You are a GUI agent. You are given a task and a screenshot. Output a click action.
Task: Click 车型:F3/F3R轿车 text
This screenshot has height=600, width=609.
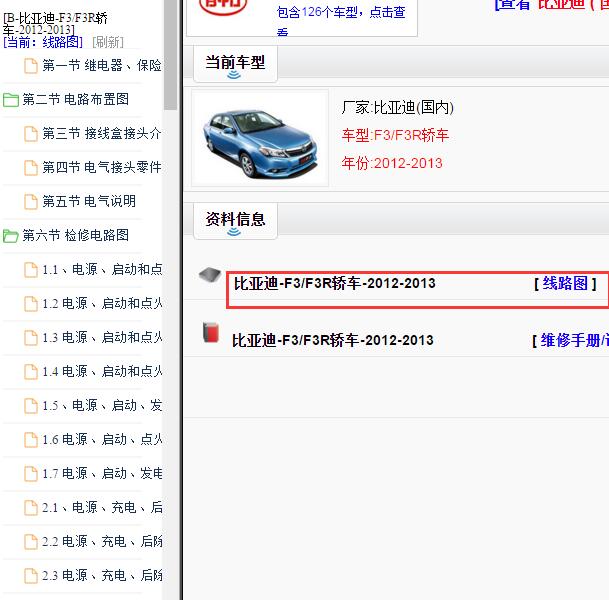click(x=395, y=135)
